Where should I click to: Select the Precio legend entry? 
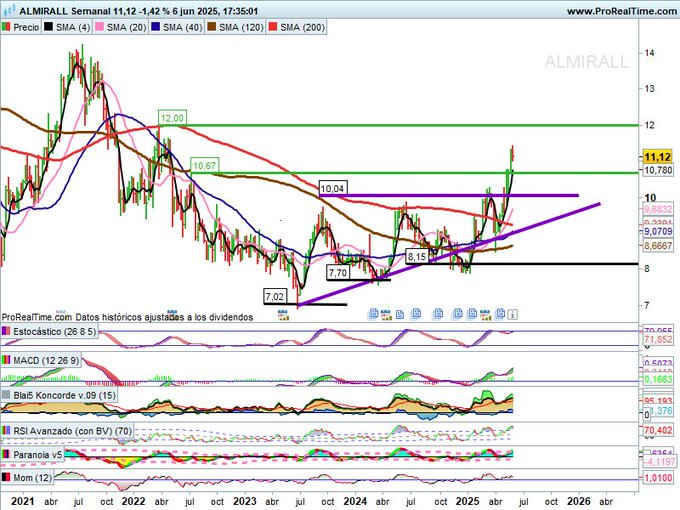[x=21, y=27]
